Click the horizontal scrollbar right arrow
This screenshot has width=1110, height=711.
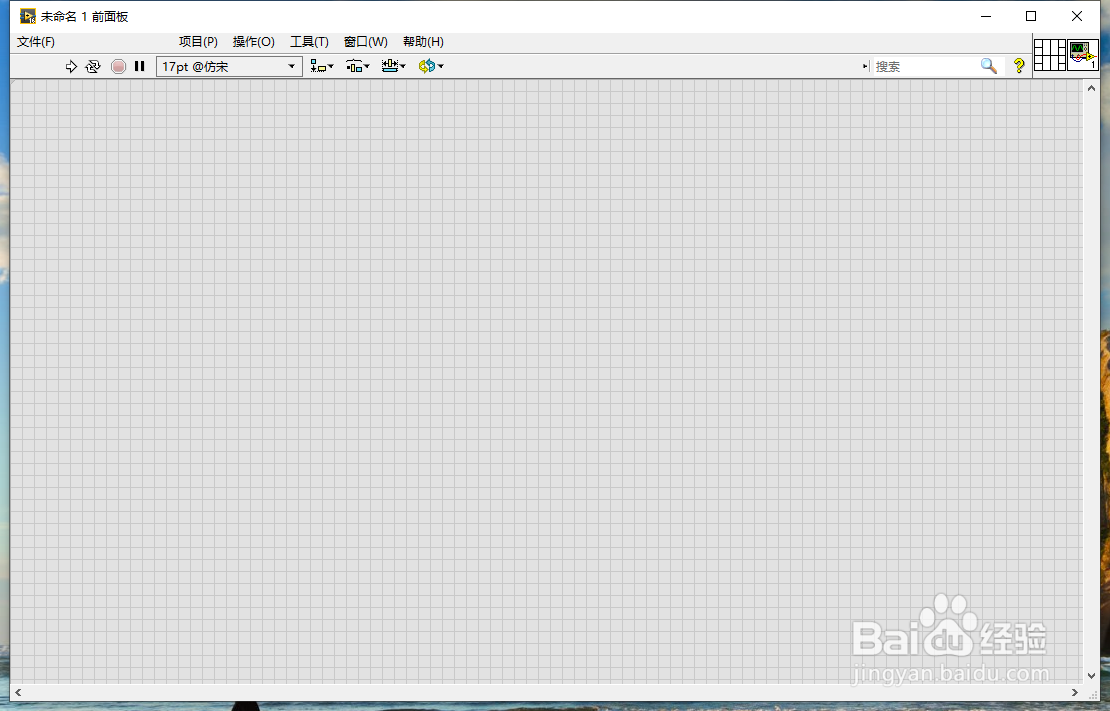tap(1075, 693)
